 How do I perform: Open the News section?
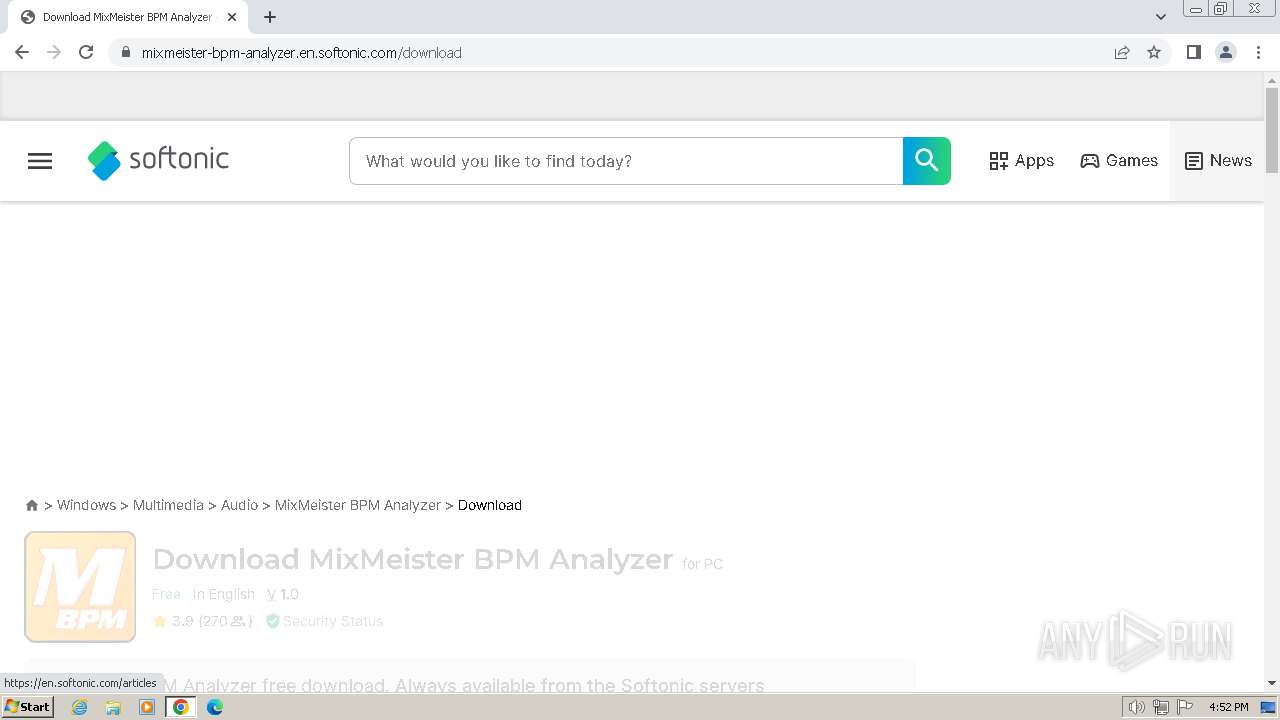(x=1218, y=161)
